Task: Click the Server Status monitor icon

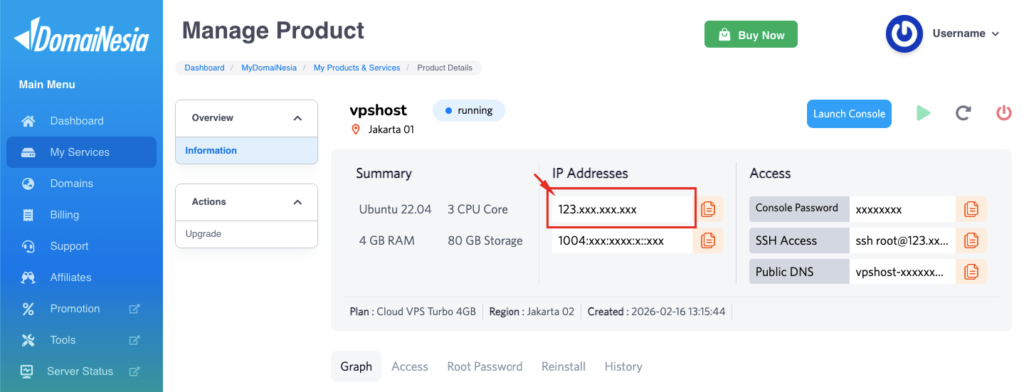Action: point(27,371)
